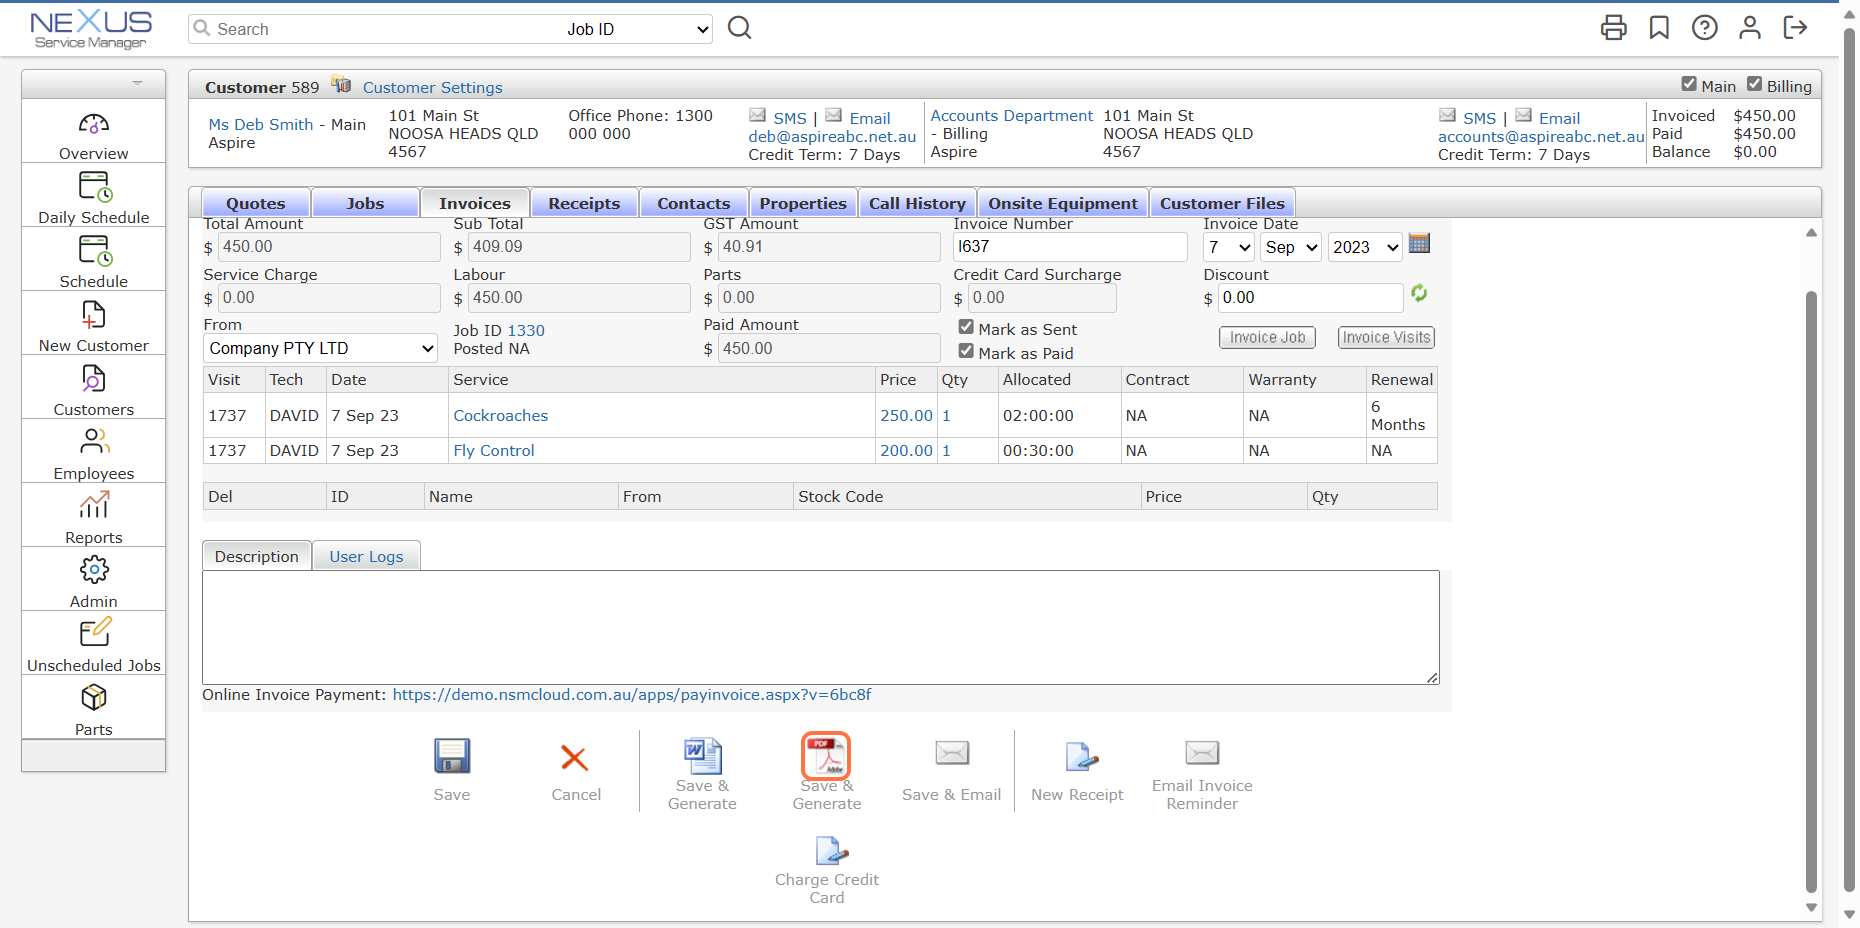
Task: Switch to the Receipts tab
Action: tap(584, 202)
